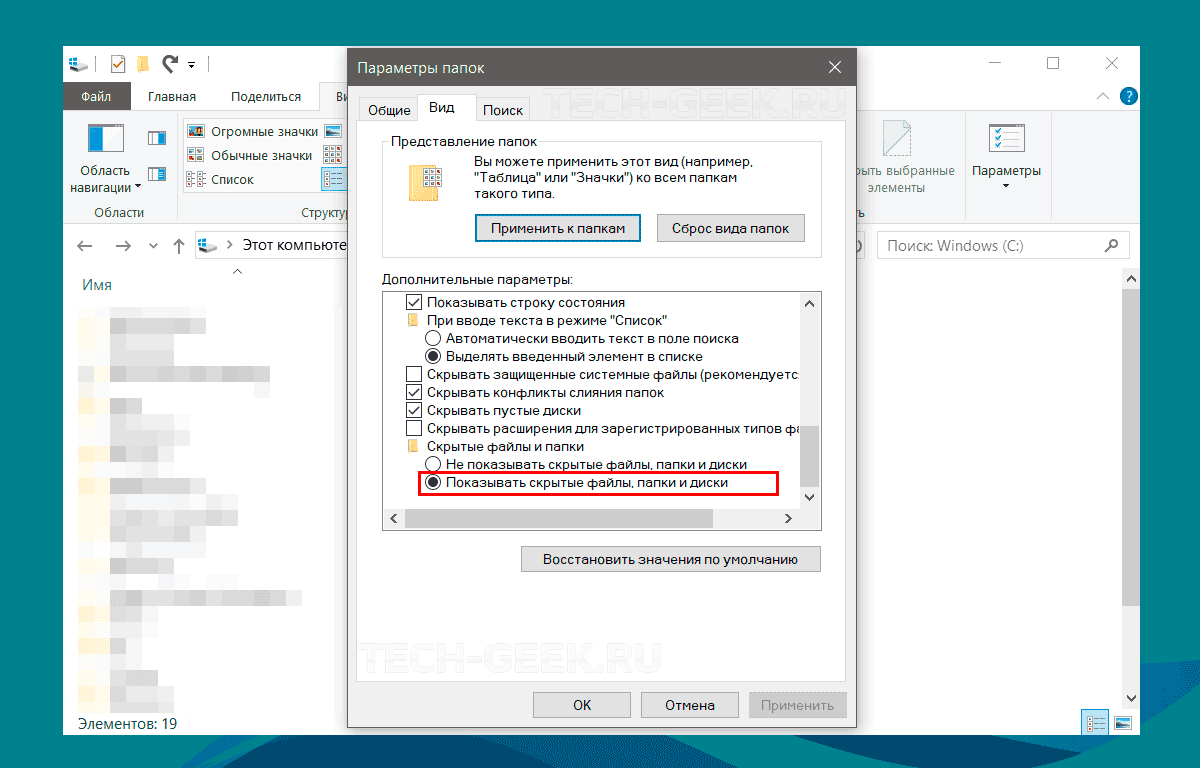Click the settings list horizontal scroll left arrow

click(x=394, y=518)
